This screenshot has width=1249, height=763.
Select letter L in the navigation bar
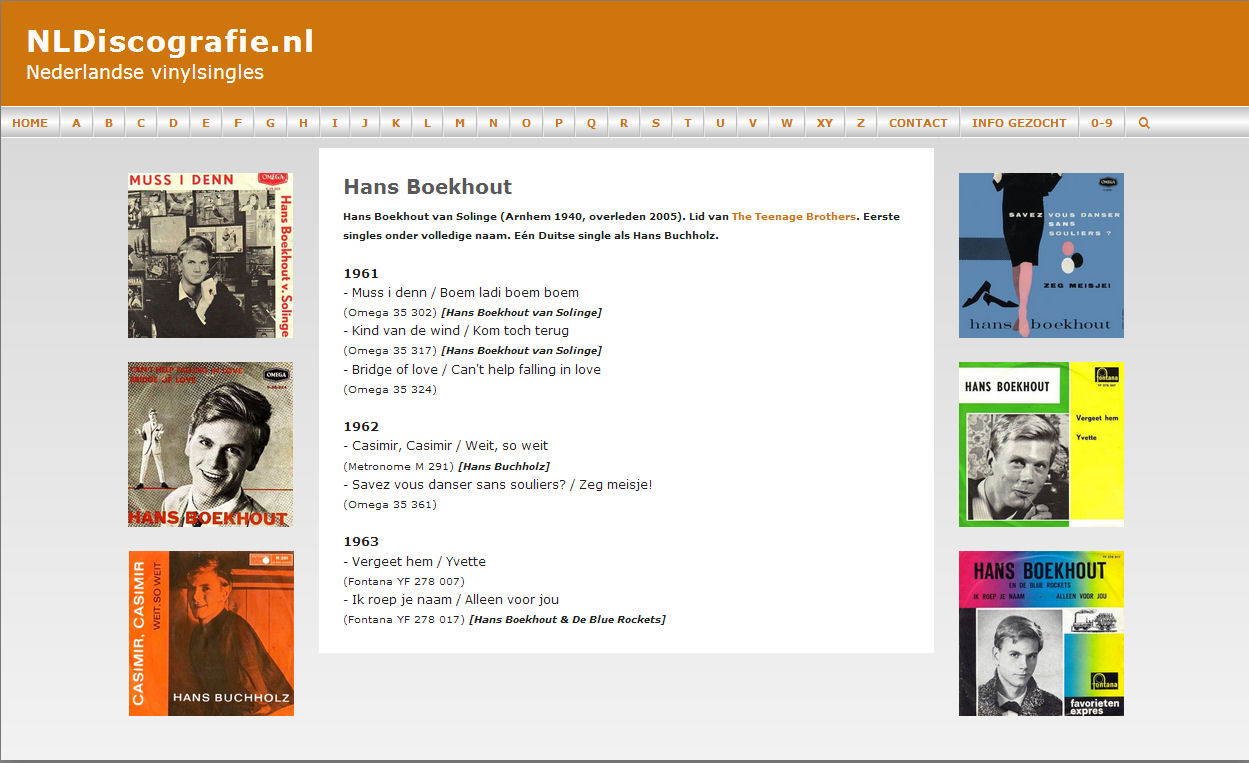[x=427, y=123]
